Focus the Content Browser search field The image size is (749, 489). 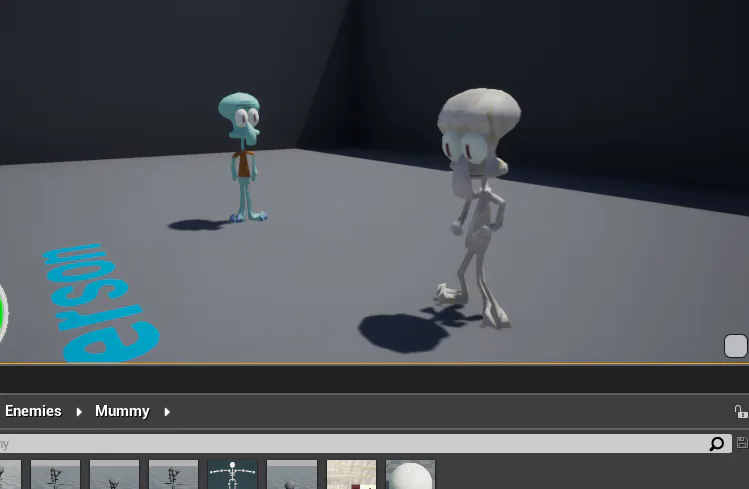coord(365,444)
